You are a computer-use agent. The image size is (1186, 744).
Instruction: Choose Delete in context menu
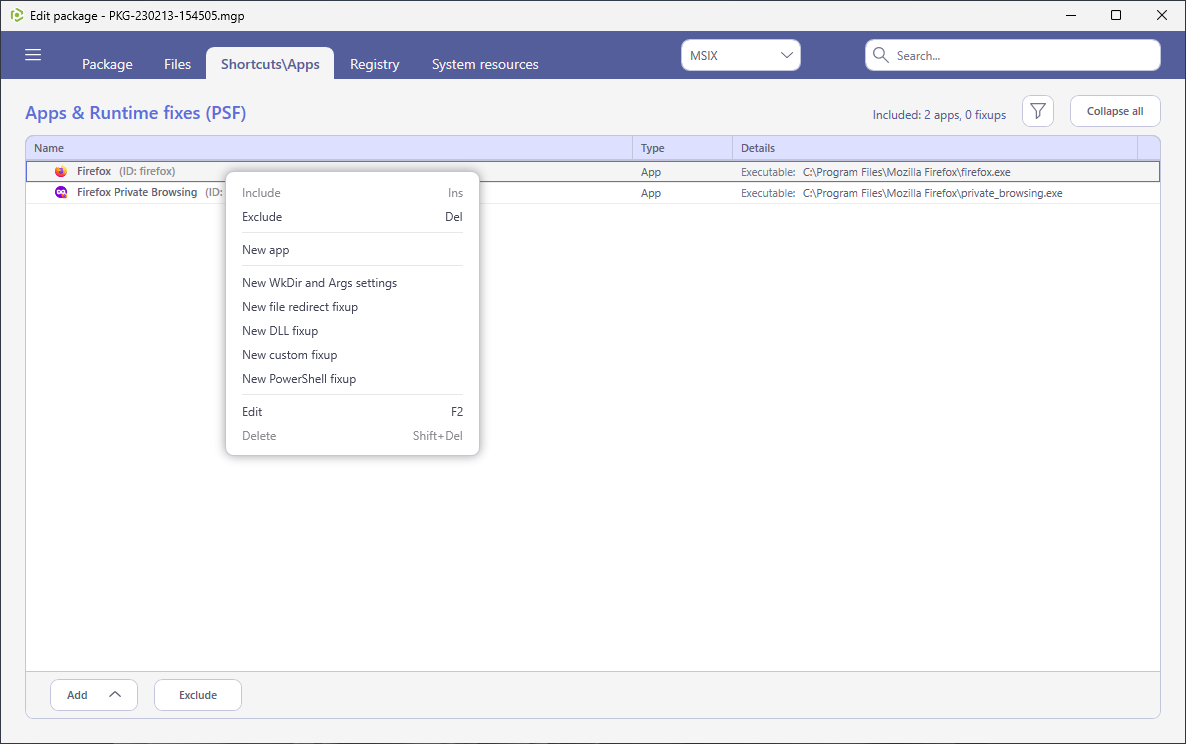click(x=352, y=436)
